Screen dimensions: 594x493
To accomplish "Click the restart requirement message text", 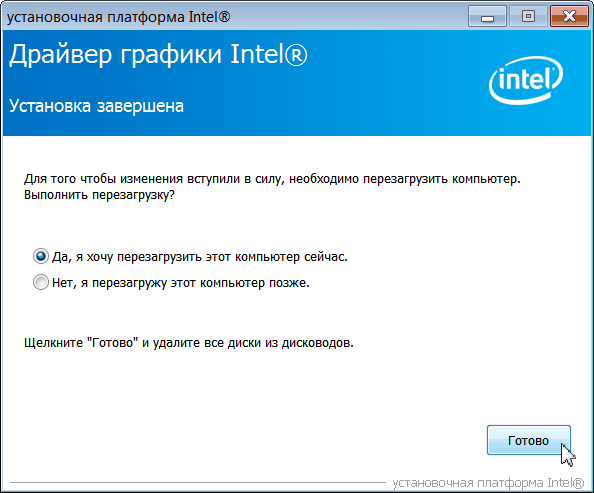I will [x=272, y=179].
